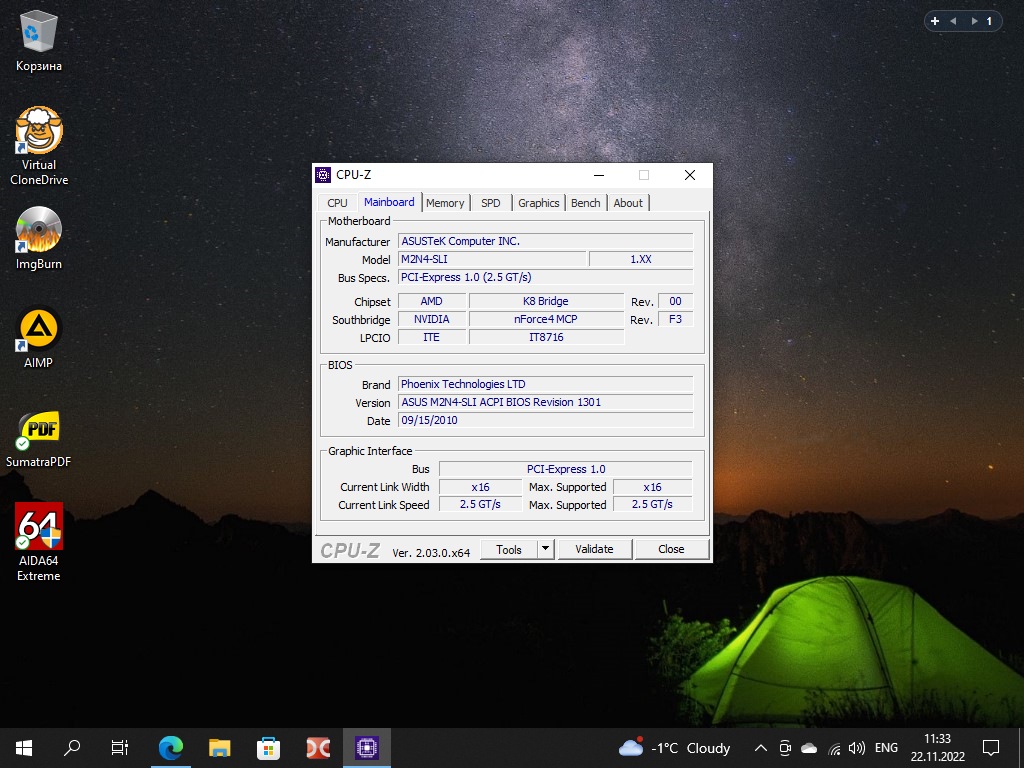Click the Tools button

point(509,549)
